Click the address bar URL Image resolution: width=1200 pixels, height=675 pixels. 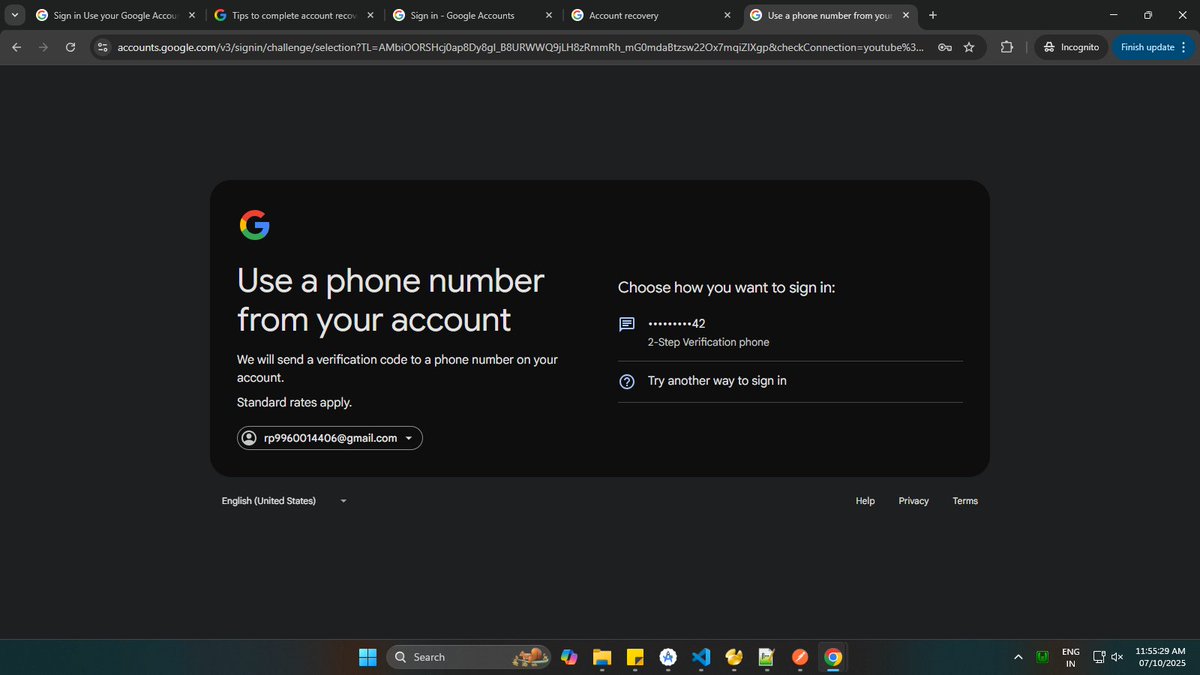[x=520, y=47]
